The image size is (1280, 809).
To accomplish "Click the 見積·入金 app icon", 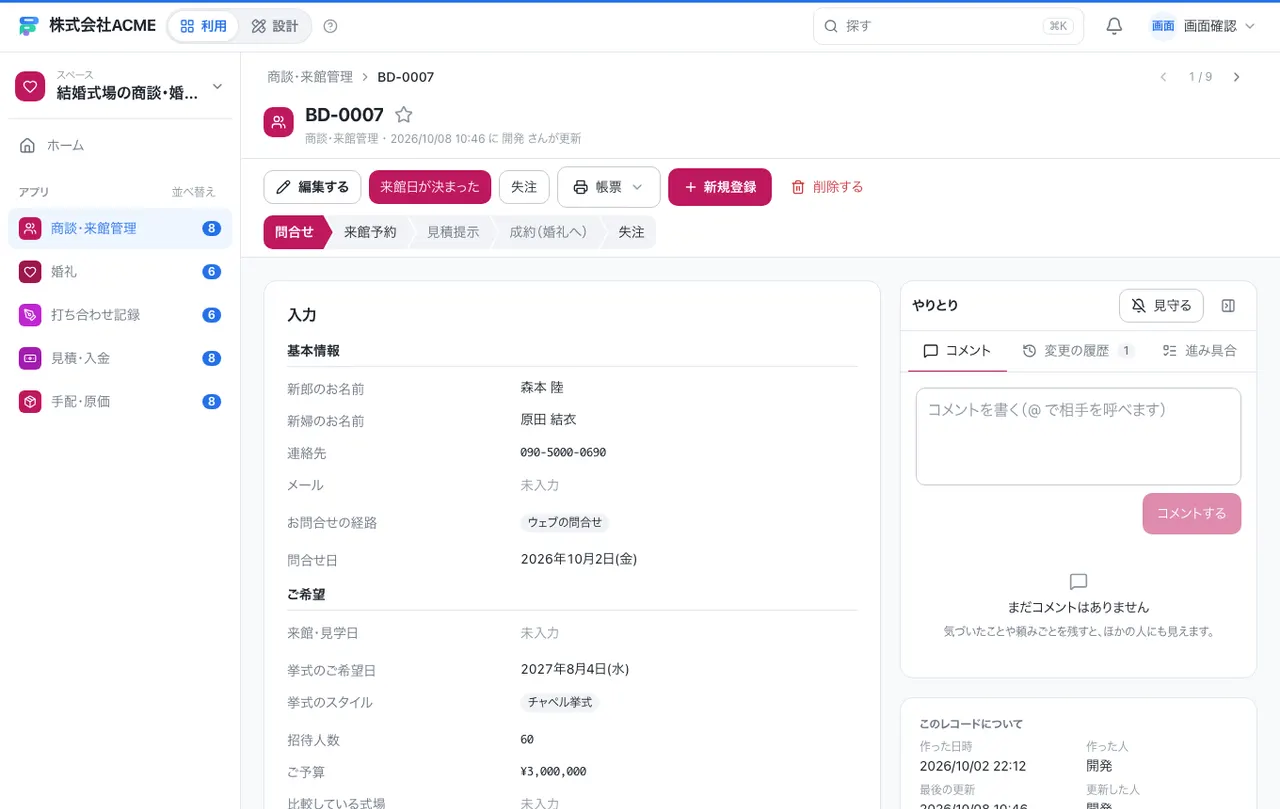I will click(x=30, y=358).
